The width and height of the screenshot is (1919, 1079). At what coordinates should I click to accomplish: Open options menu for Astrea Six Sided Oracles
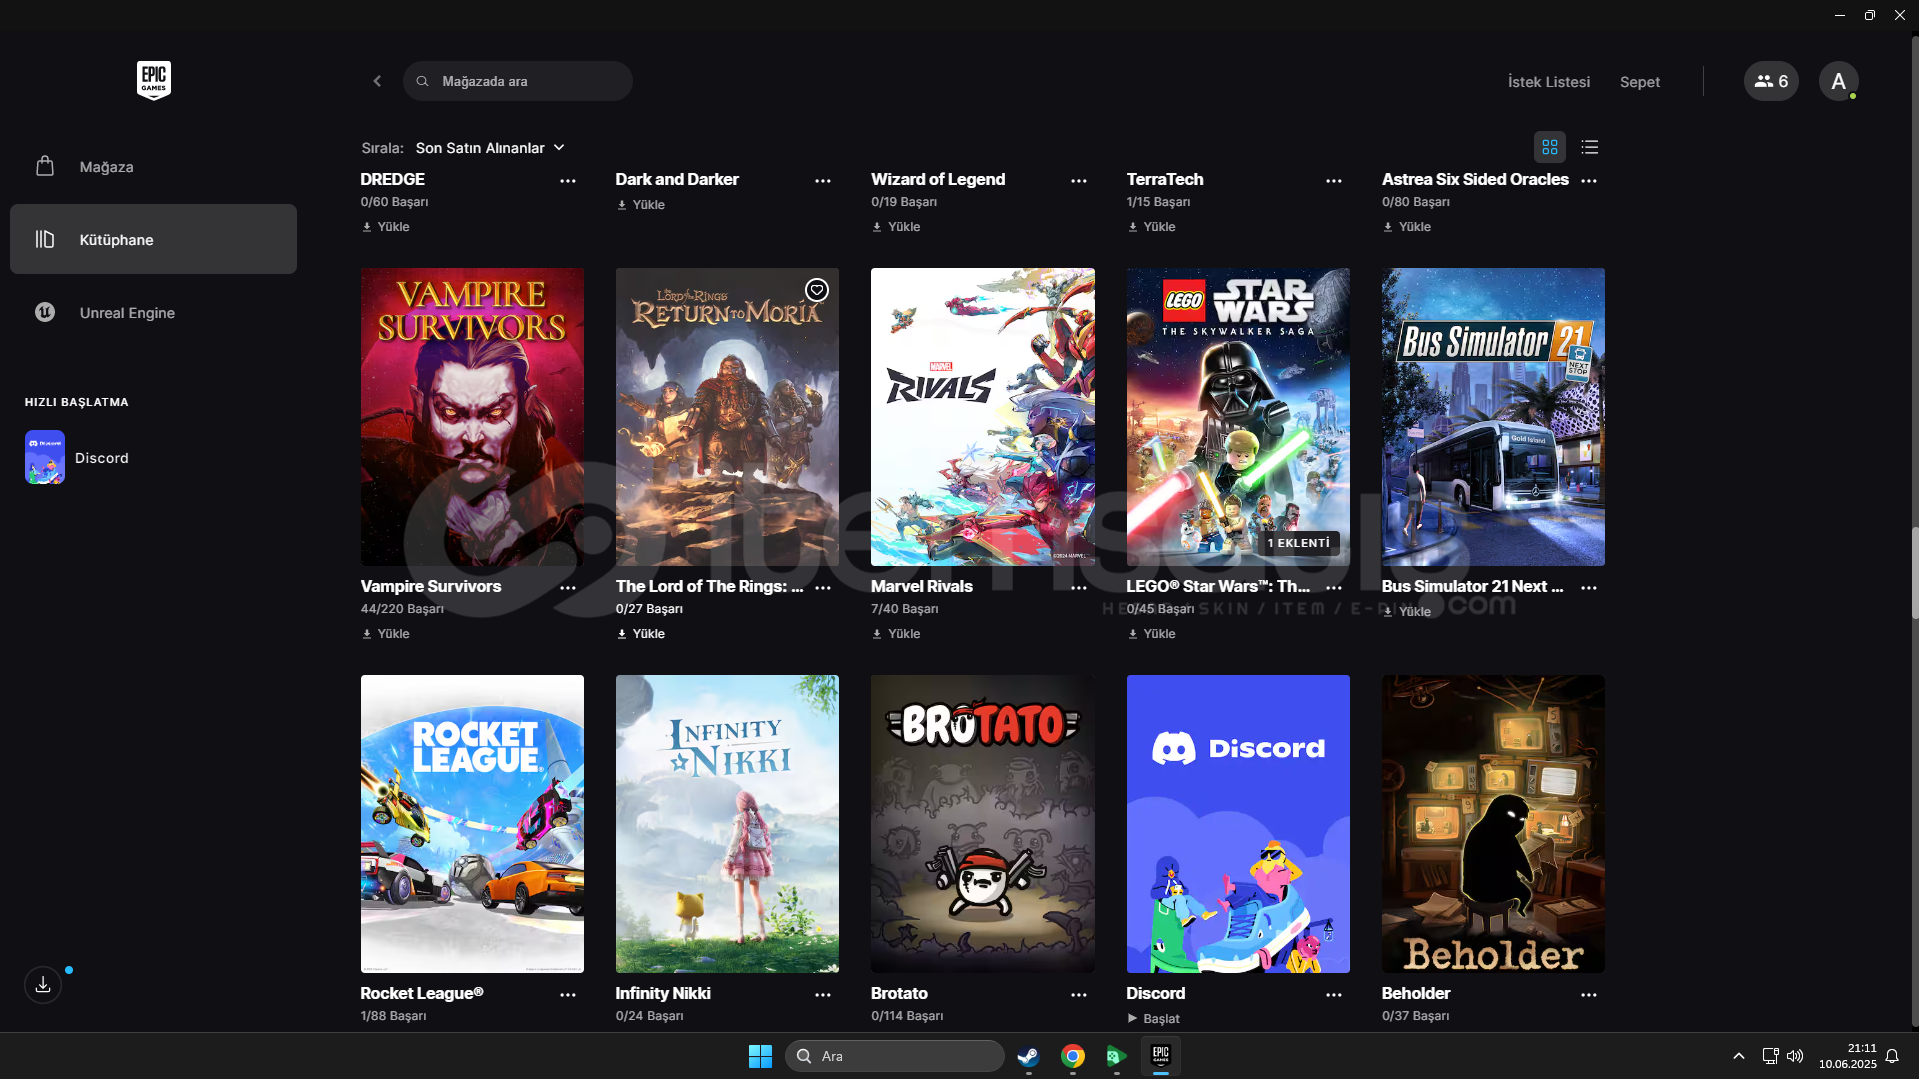[1589, 181]
